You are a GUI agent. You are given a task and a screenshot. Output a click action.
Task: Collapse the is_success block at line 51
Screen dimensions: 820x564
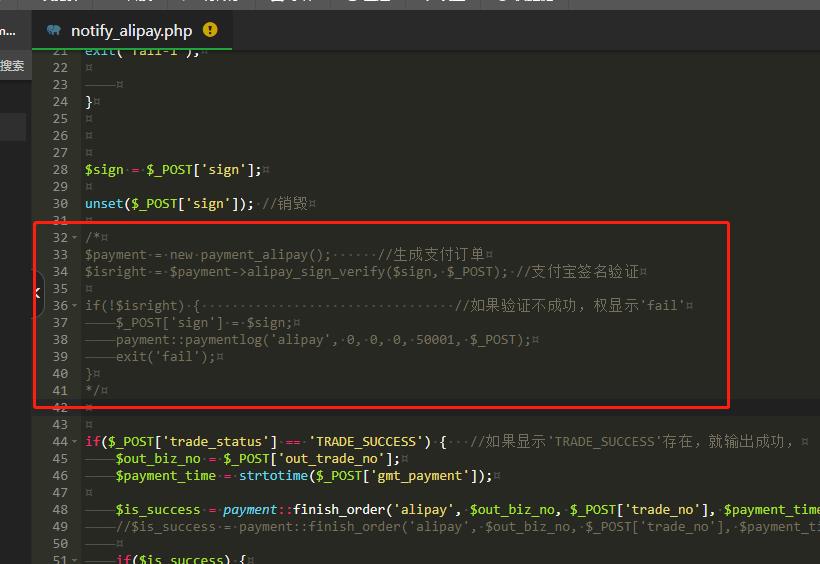(75, 560)
